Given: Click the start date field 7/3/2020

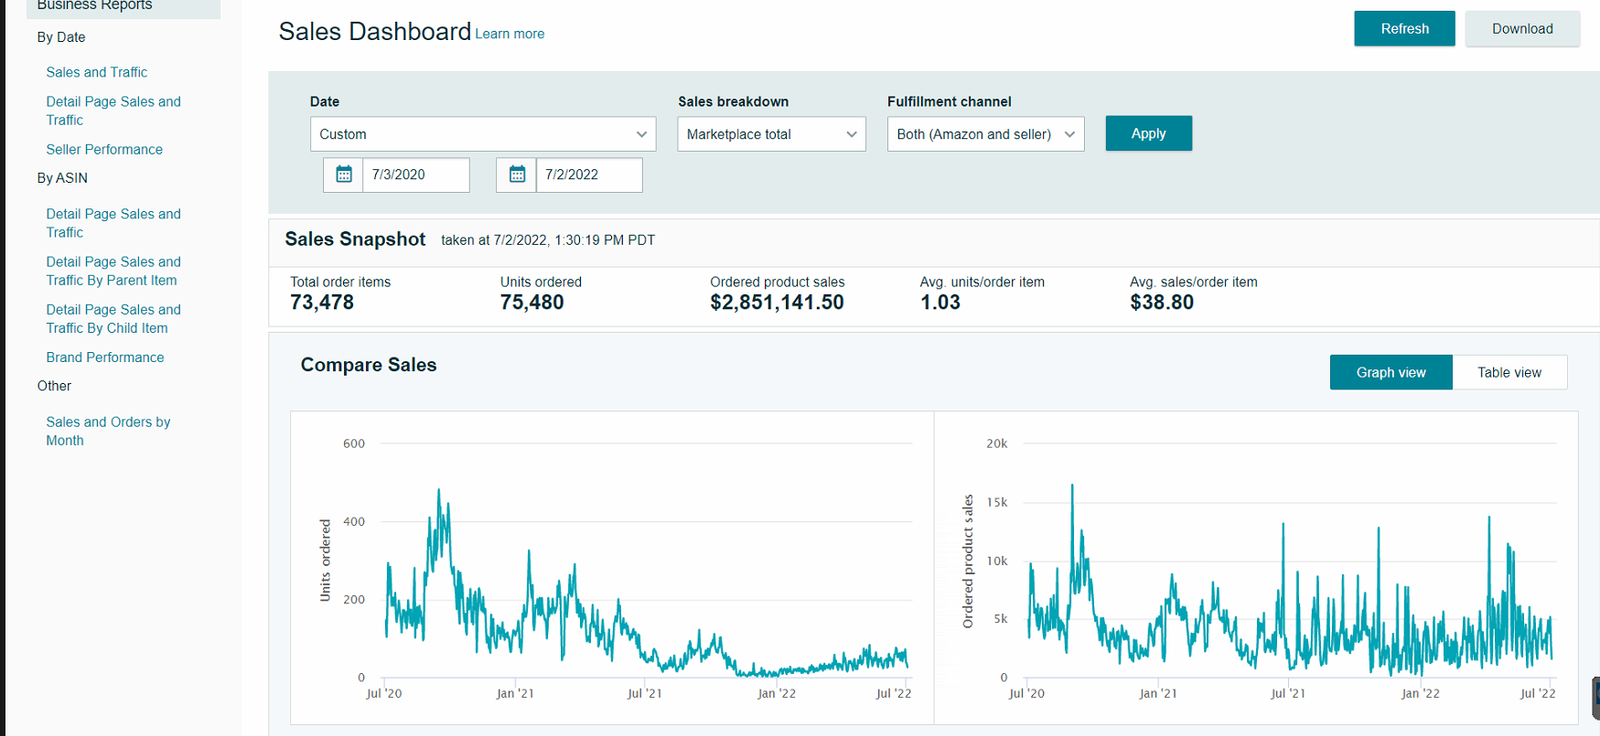Looking at the screenshot, I should click(x=415, y=175).
